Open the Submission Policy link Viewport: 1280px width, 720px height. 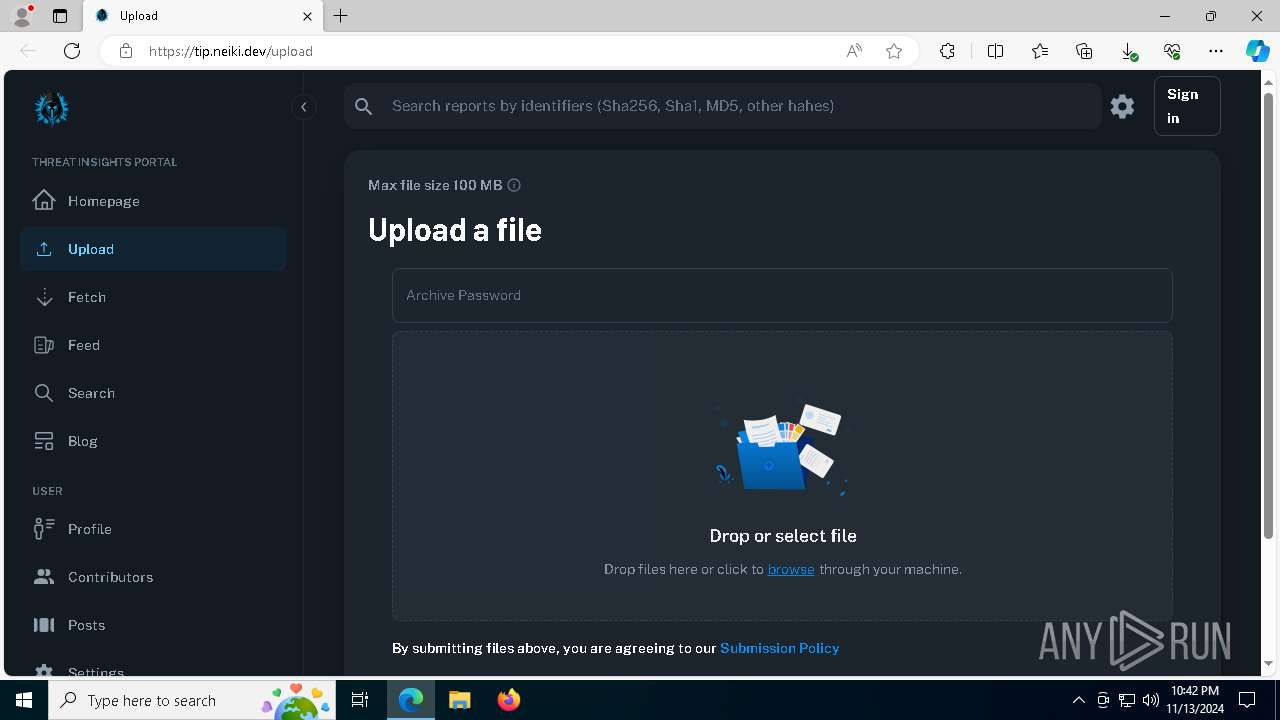click(780, 648)
